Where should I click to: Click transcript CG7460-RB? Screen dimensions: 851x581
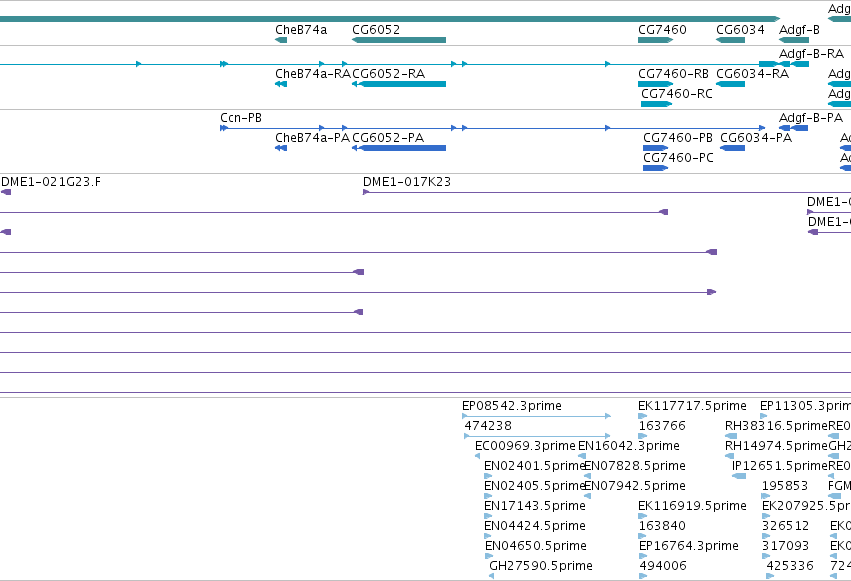655,84
